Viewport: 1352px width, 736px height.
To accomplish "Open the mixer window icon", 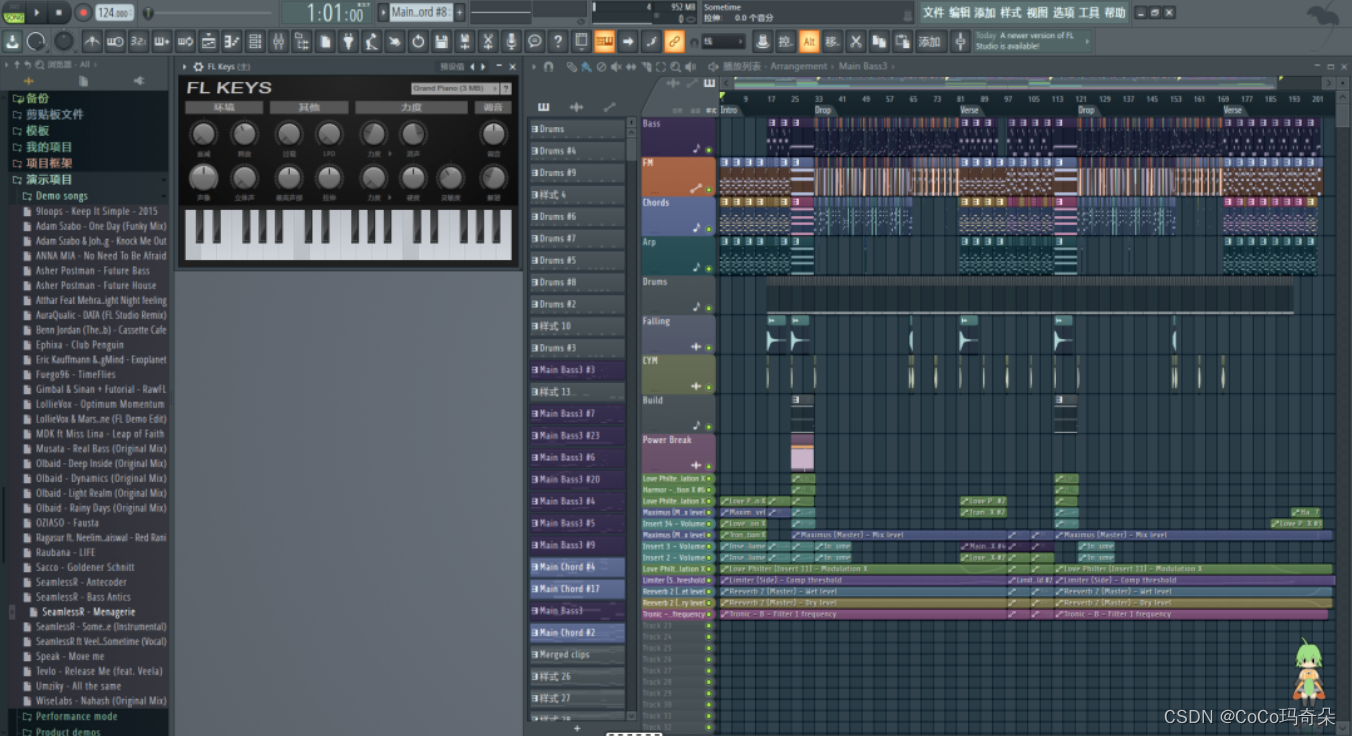I will coord(278,42).
